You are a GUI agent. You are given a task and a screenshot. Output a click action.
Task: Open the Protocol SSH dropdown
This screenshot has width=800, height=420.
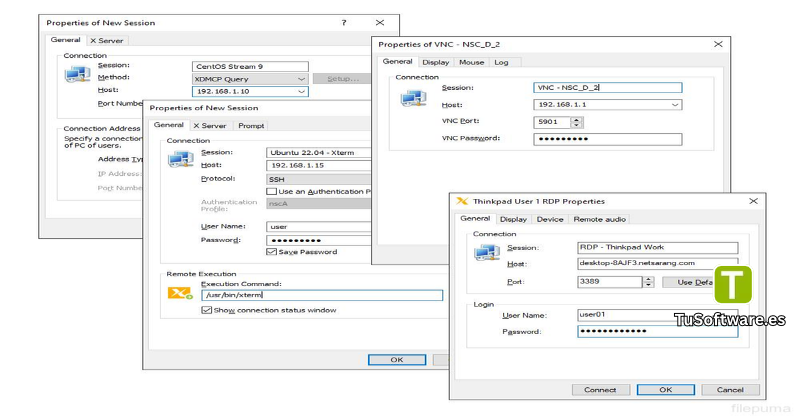point(318,179)
